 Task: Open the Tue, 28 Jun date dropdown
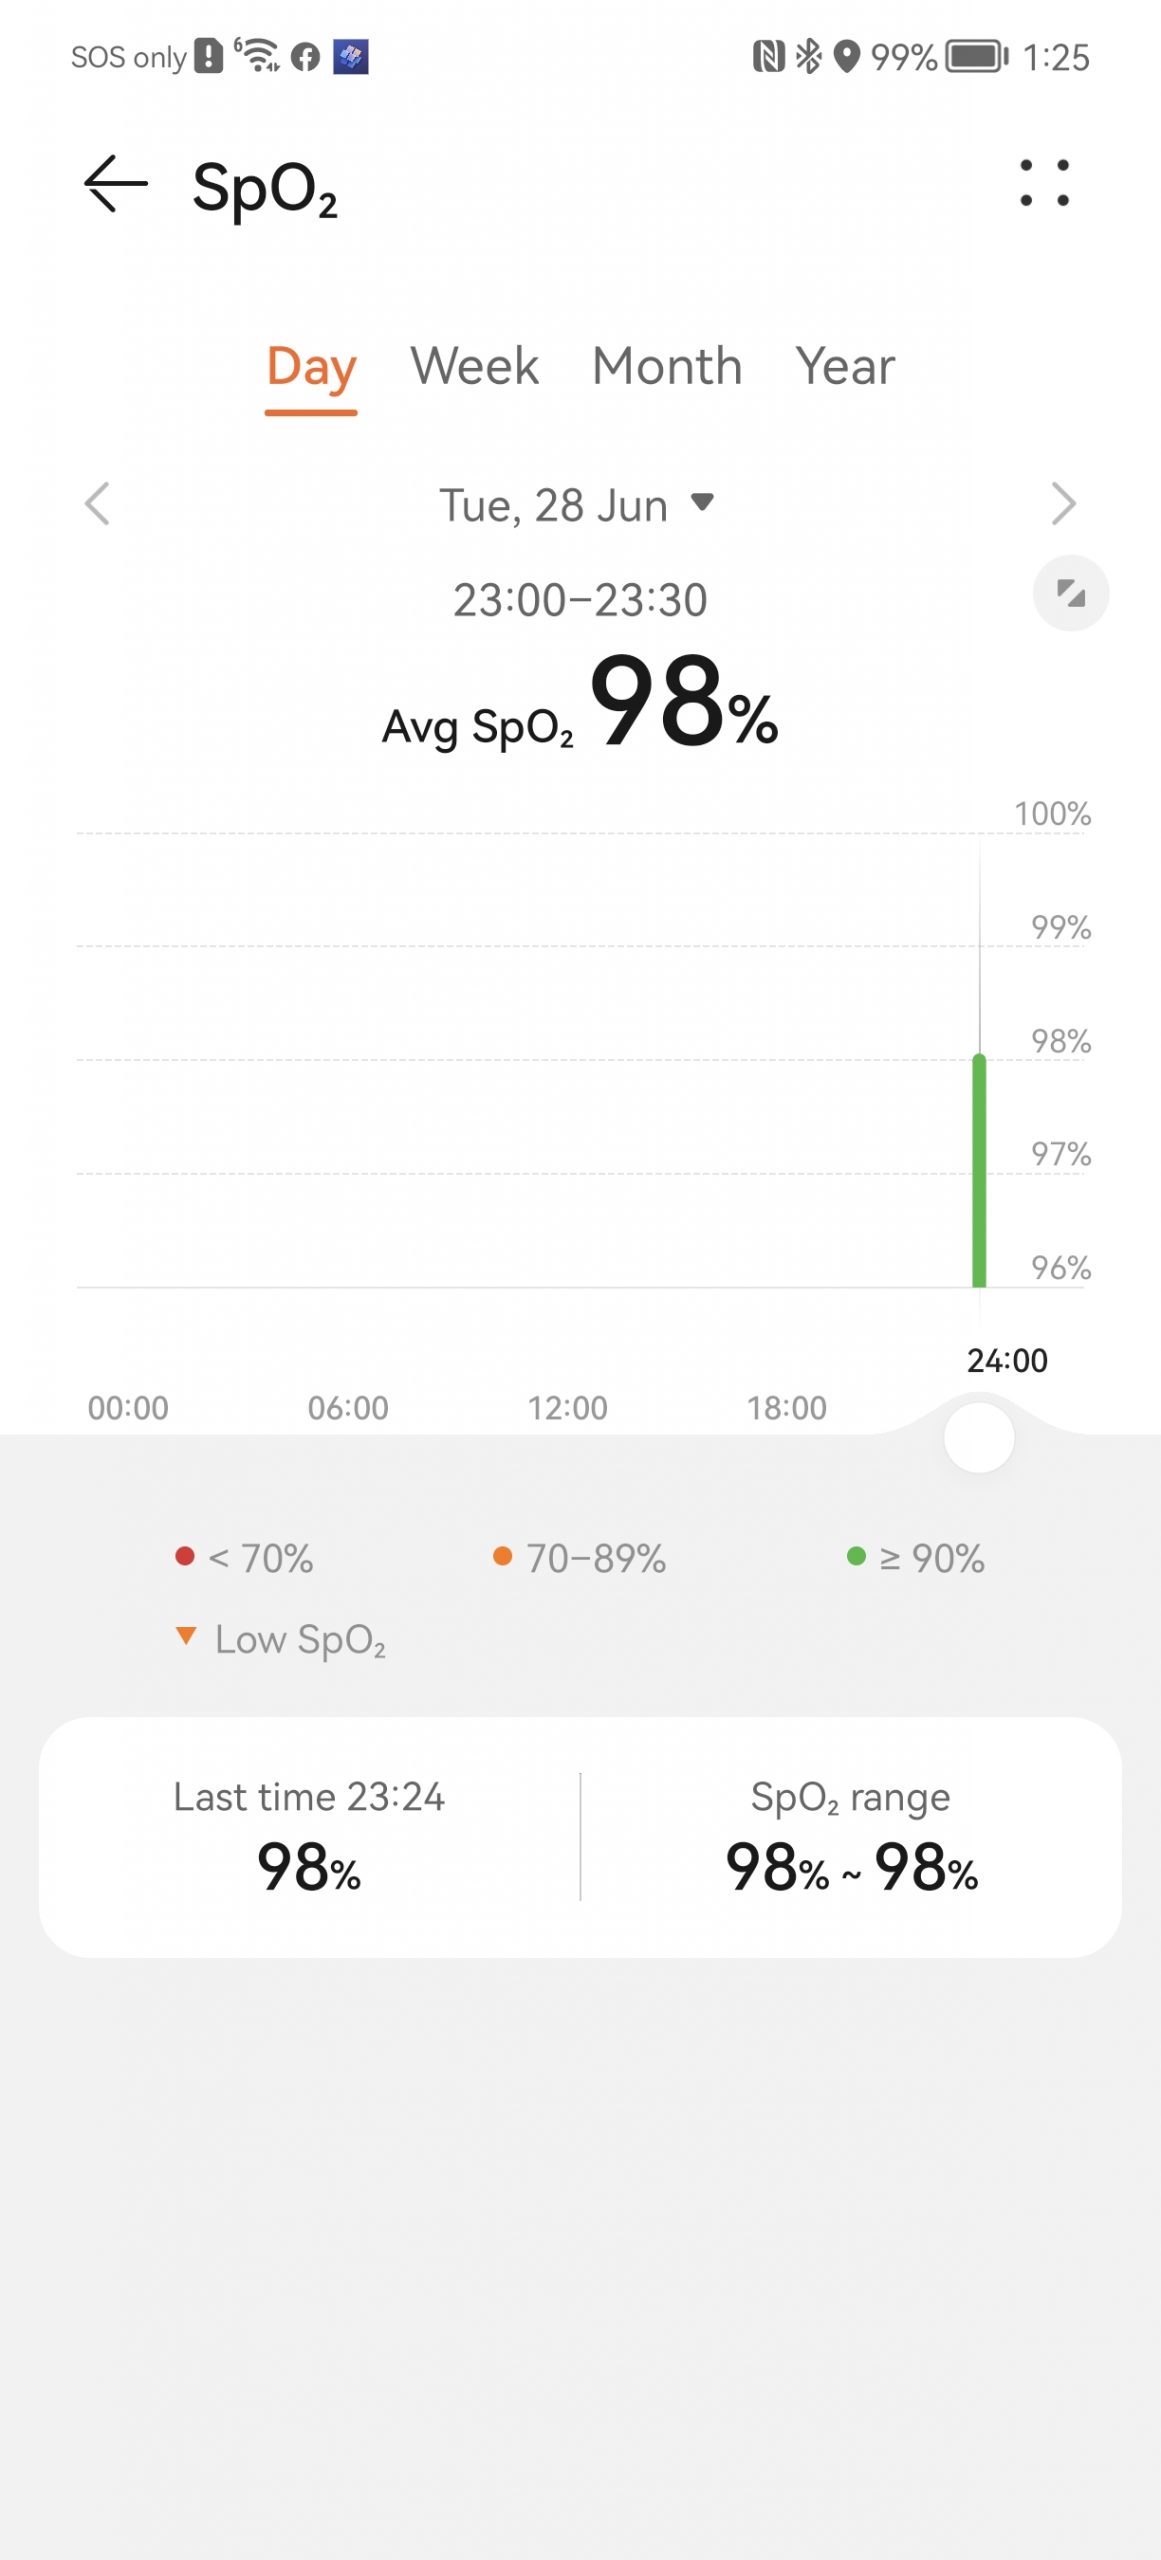click(578, 505)
